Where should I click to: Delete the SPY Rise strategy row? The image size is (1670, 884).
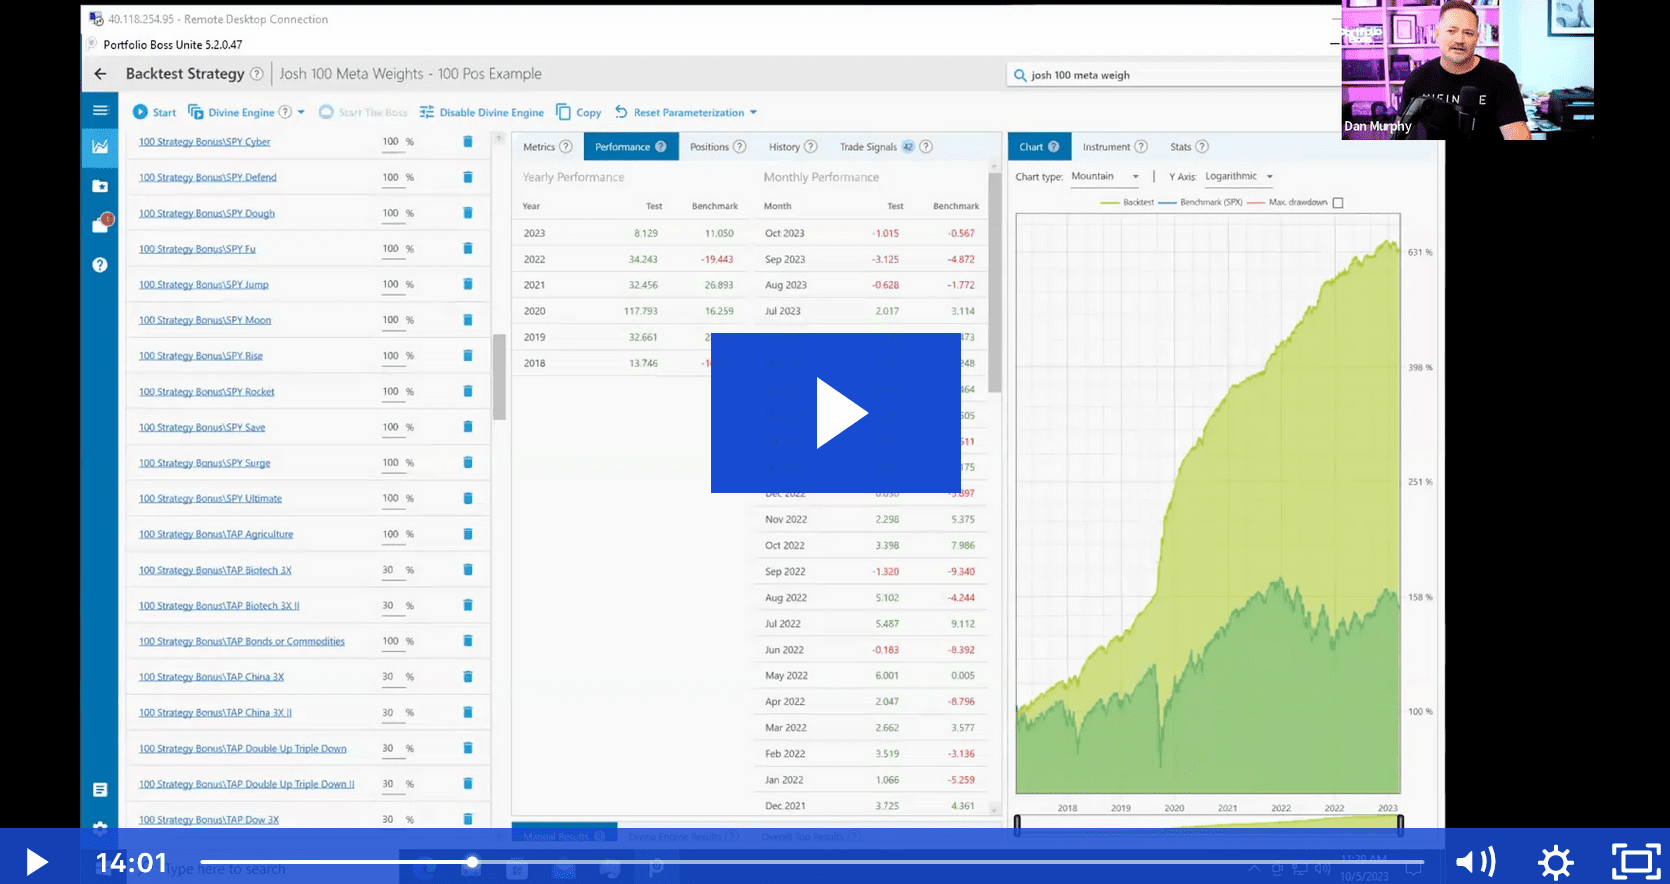(468, 356)
